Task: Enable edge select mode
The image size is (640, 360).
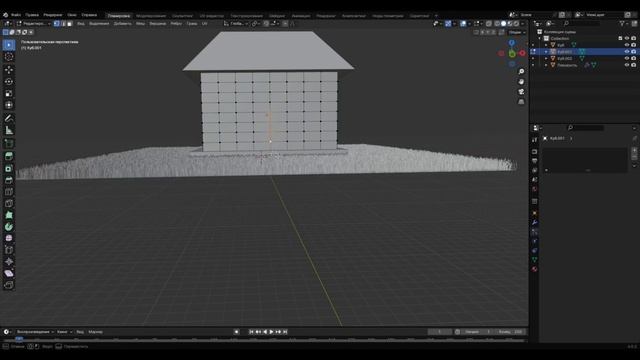Action: pos(63,24)
